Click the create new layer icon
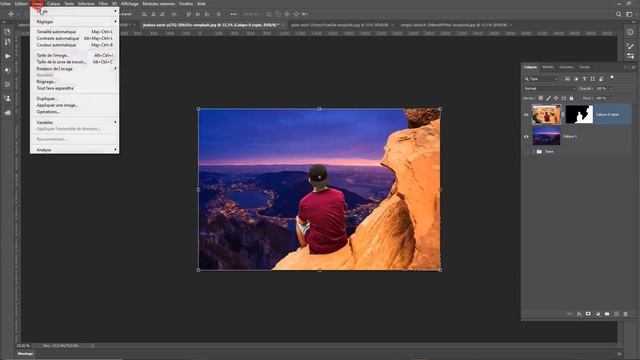This screenshot has height=360, width=640. (616, 314)
